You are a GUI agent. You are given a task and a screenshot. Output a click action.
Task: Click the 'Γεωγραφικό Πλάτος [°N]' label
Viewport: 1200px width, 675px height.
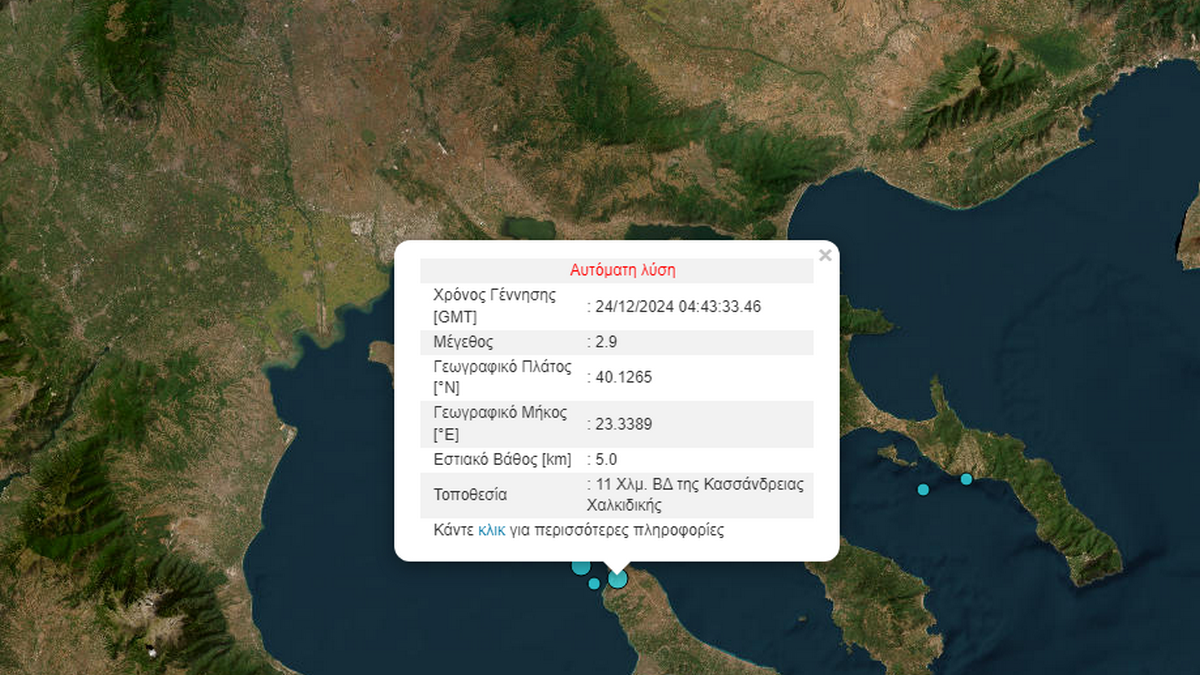500,377
